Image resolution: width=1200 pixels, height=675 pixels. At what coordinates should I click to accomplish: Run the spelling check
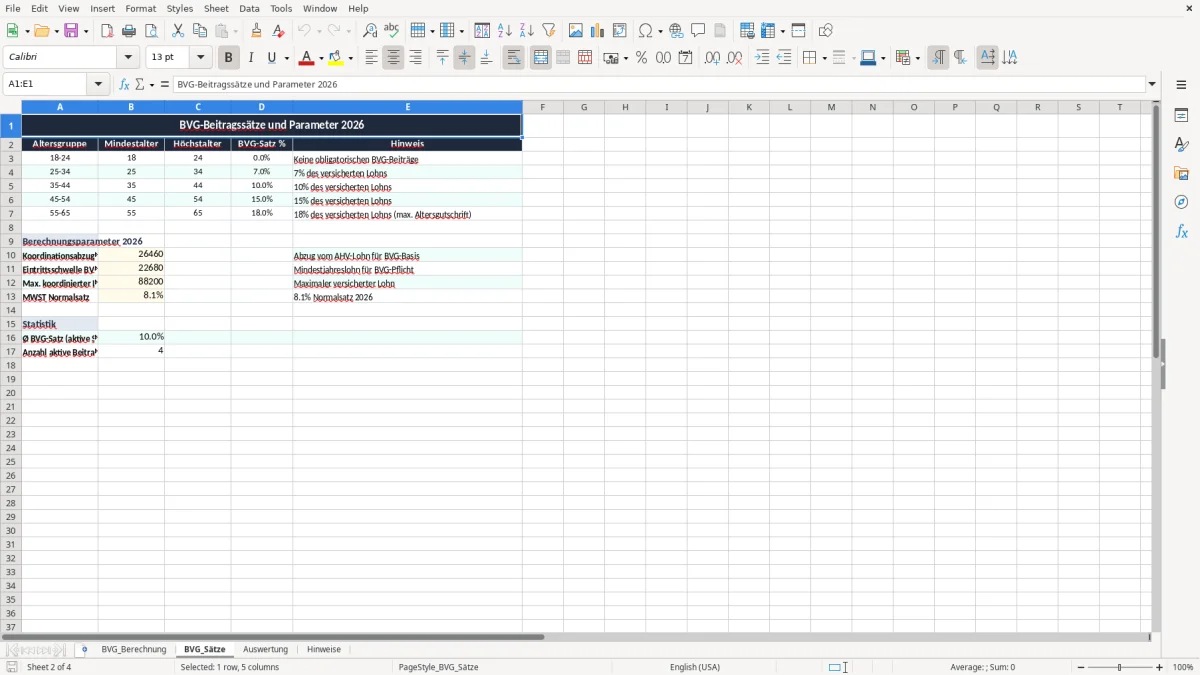392,31
